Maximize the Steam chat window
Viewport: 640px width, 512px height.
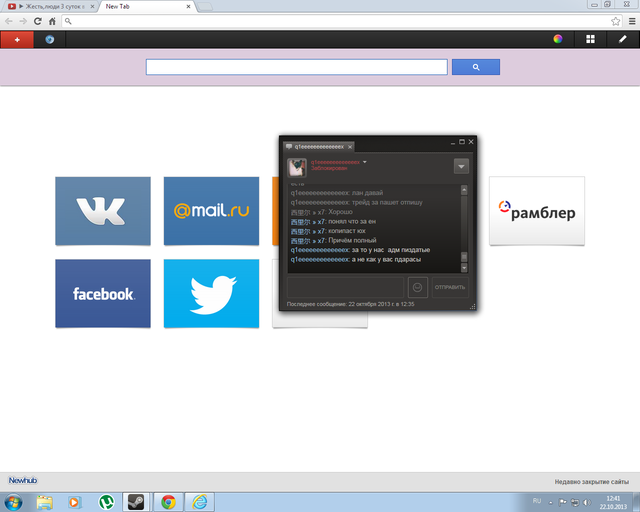(462, 142)
